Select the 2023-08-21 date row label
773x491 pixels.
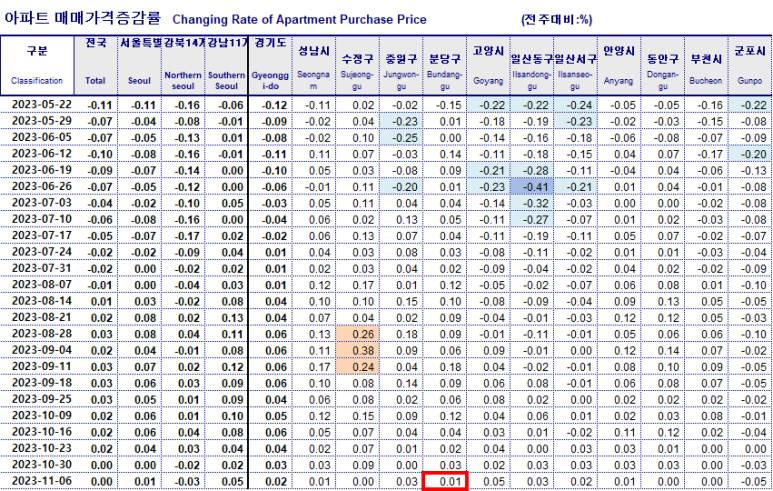[x=42, y=317]
